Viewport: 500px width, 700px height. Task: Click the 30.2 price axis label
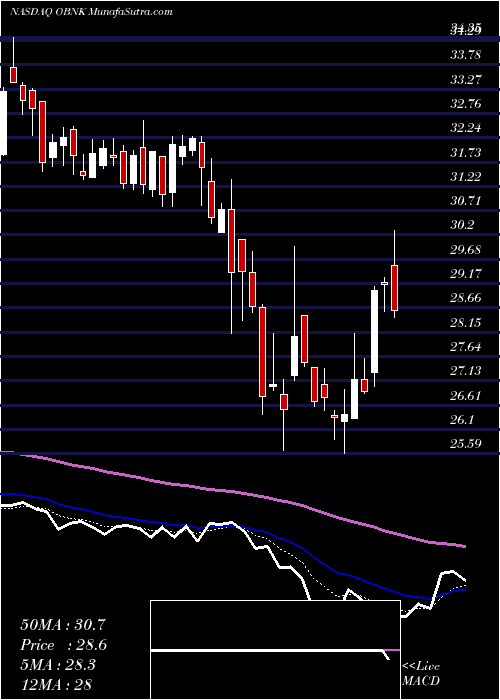click(x=462, y=225)
